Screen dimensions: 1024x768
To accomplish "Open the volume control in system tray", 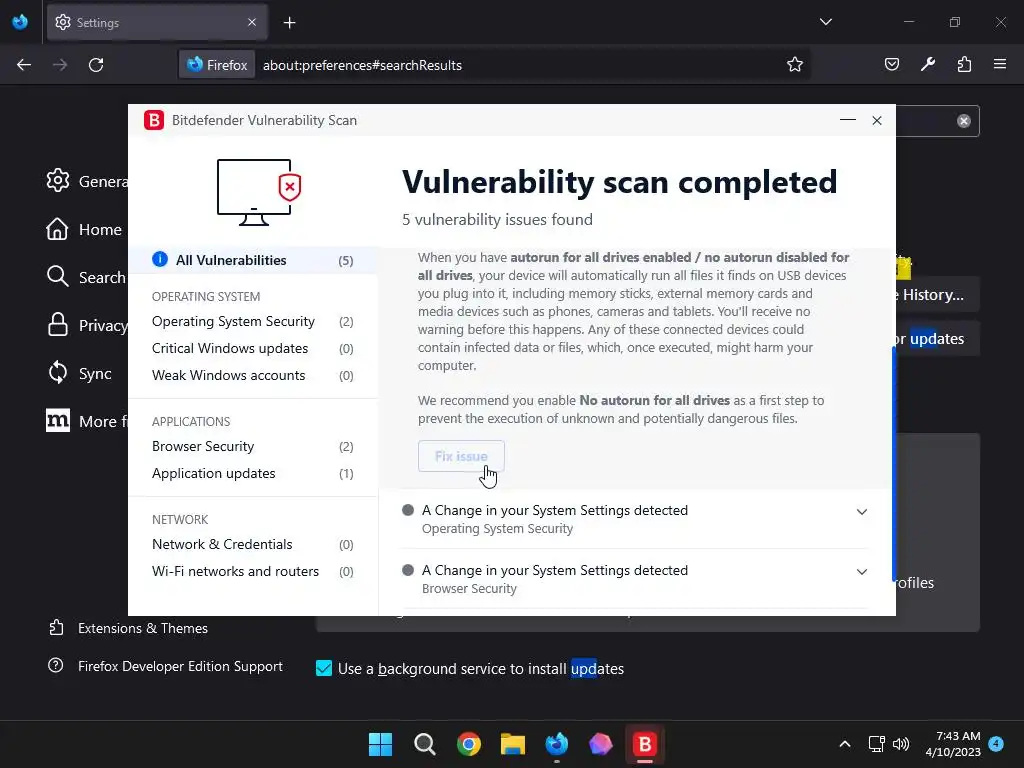I will pyautogui.click(x=901, y=744).
